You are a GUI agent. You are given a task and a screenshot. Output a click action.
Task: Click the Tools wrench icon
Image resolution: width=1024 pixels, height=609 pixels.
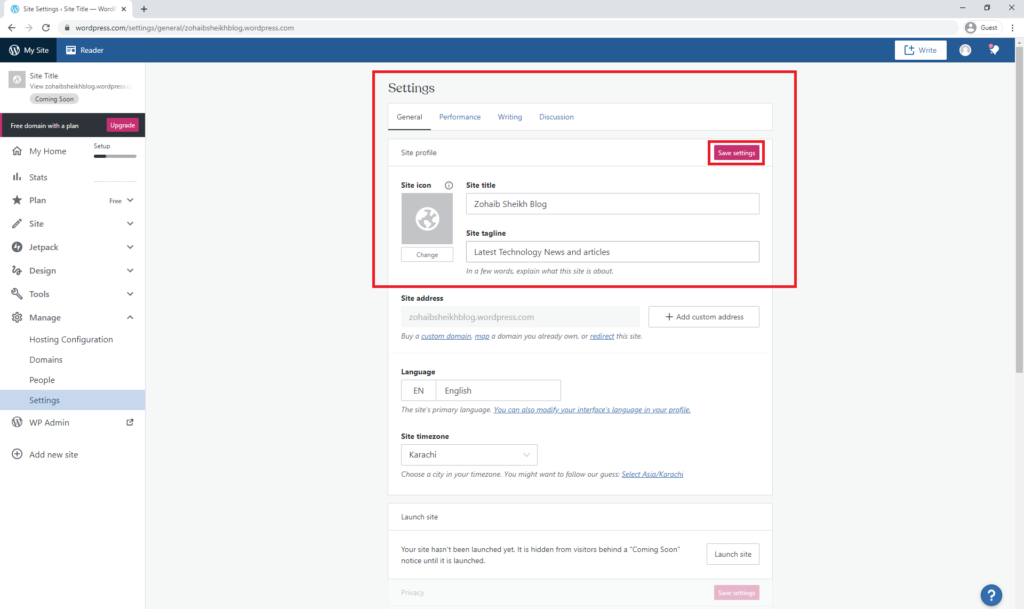click(17, 294)
